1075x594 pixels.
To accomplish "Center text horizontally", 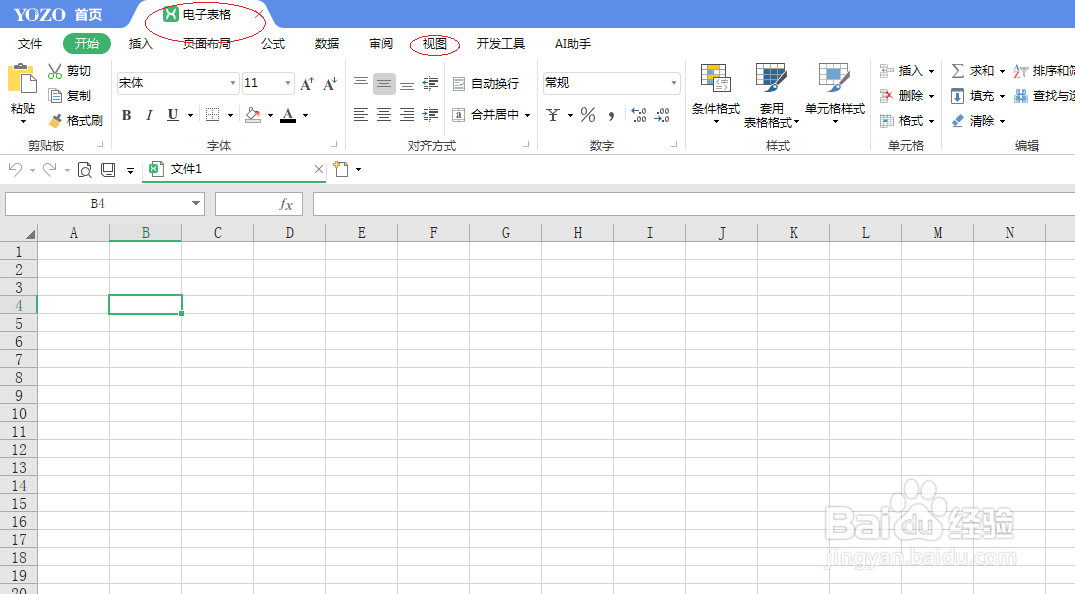I will tap(384, 115).
